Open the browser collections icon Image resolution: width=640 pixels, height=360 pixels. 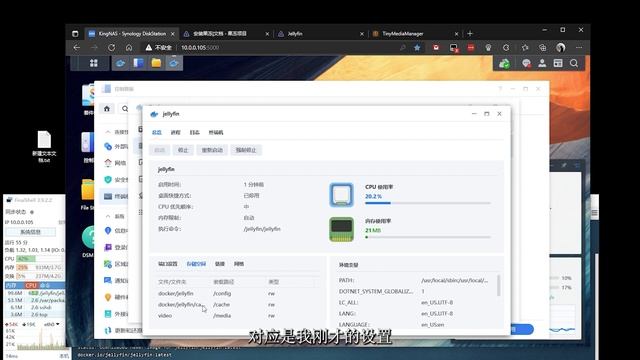pos(542,47)
